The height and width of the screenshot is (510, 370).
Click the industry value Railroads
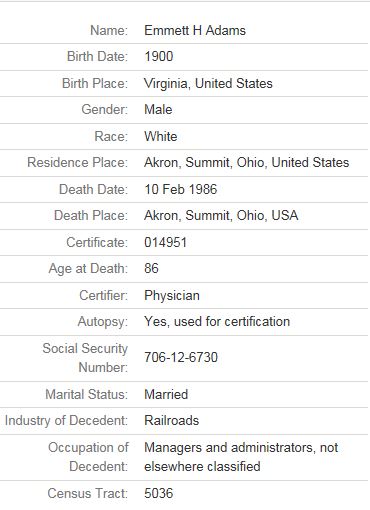(x=172, y=421)
